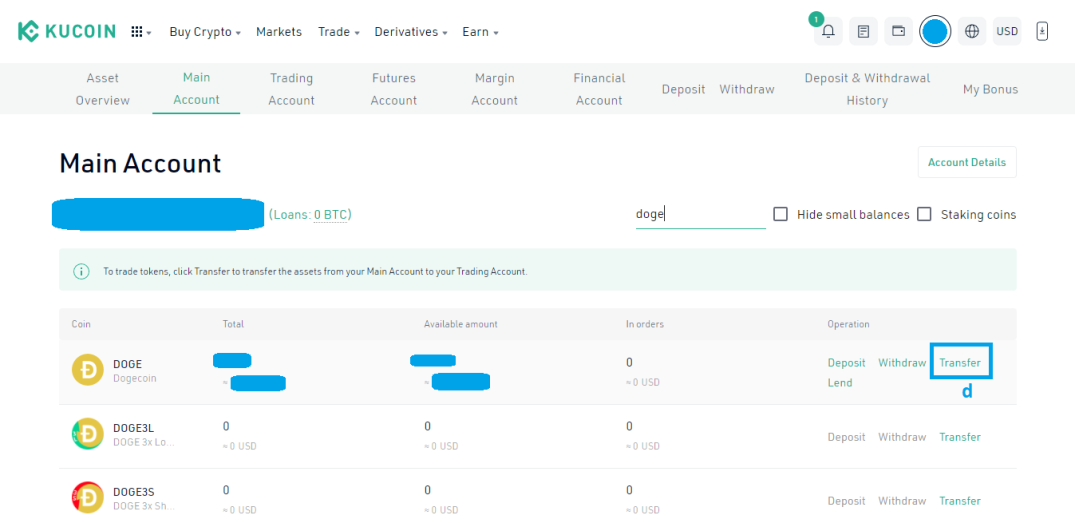This screenshot has height=523, width=1075.
Task: Click the DOGE Dogecoin coin icon
Action: tap(88, 370)
